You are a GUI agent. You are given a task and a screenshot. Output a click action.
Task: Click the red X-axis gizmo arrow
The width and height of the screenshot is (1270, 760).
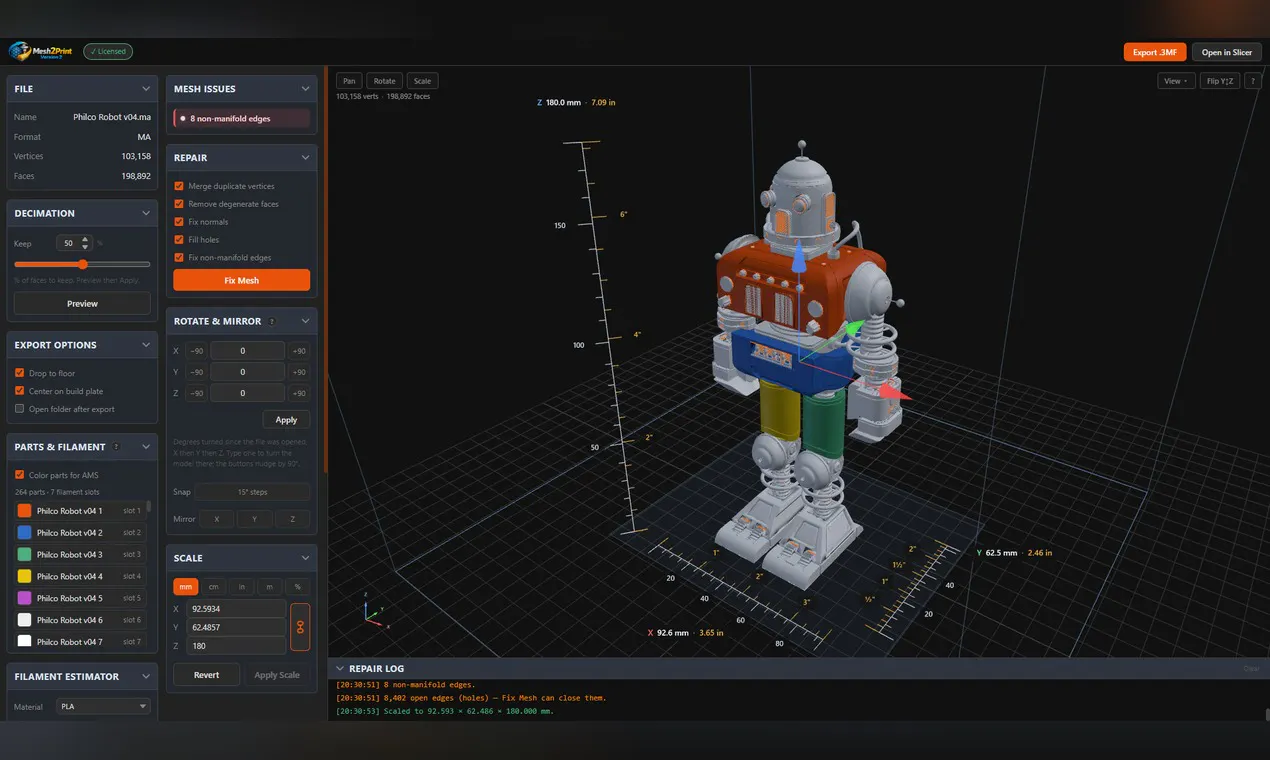(x=896, y=393)
